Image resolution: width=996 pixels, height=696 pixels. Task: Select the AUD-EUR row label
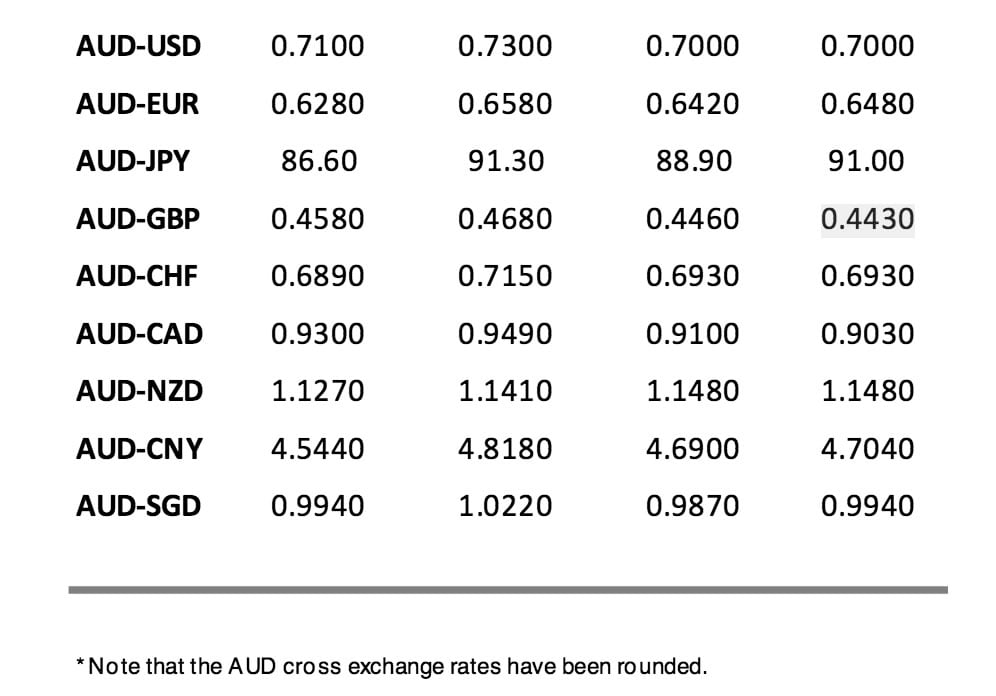coord(137,104)
